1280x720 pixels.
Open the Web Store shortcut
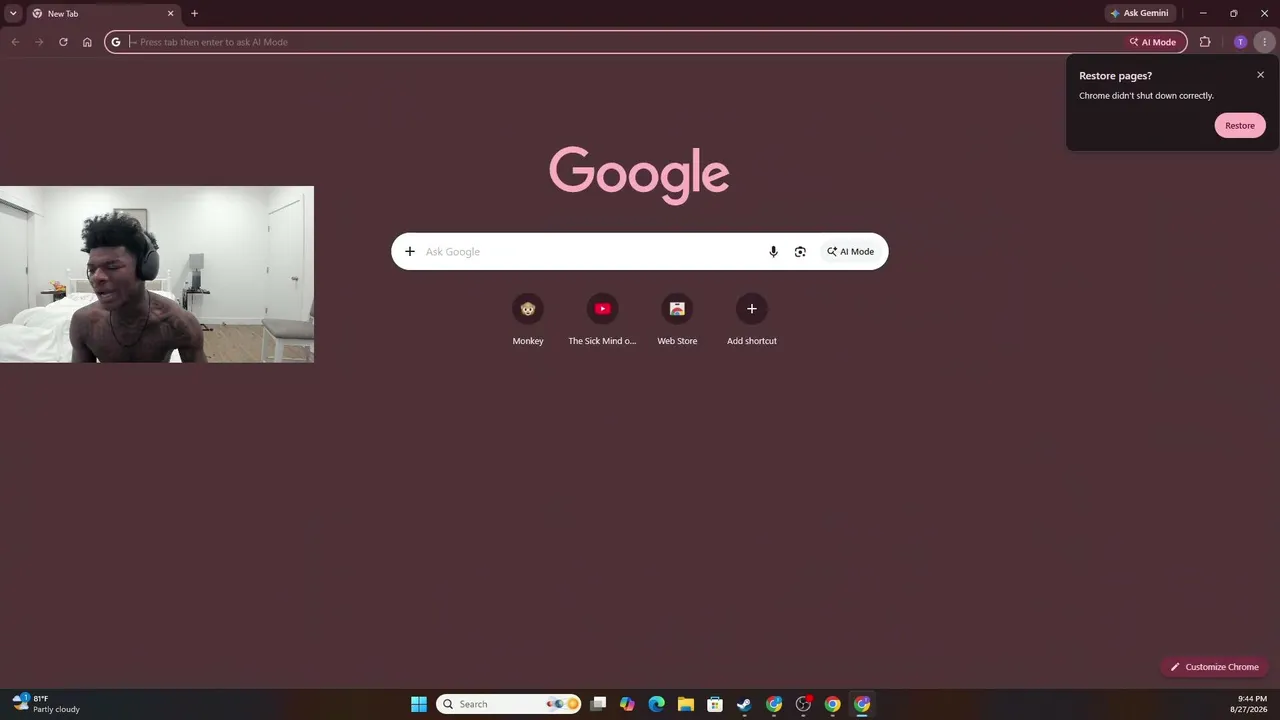(x=677, y=320)
